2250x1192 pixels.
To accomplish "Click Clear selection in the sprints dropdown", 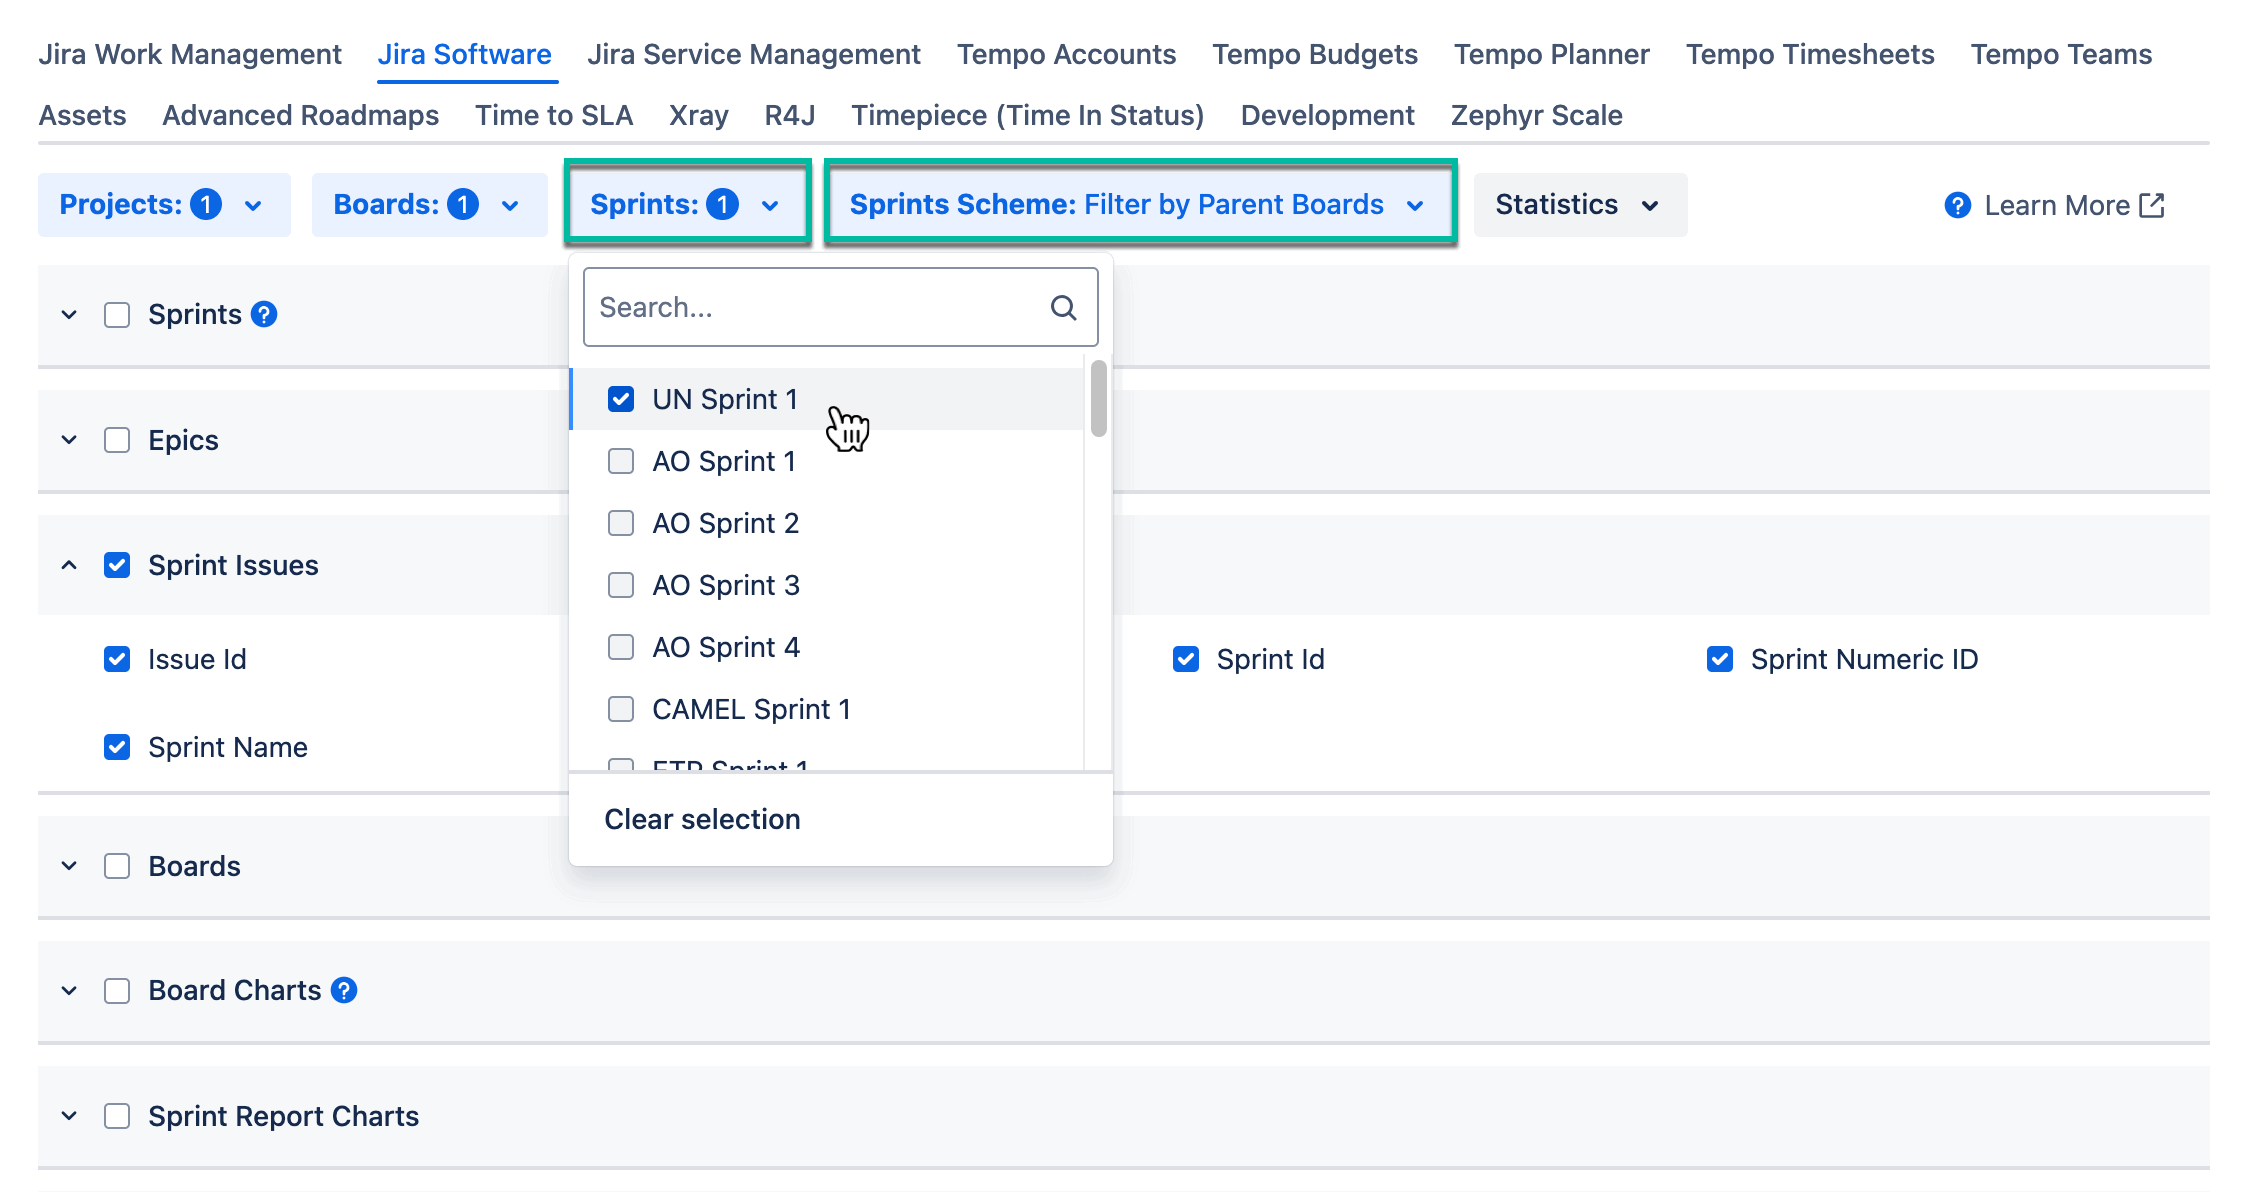I will (702, 818).
